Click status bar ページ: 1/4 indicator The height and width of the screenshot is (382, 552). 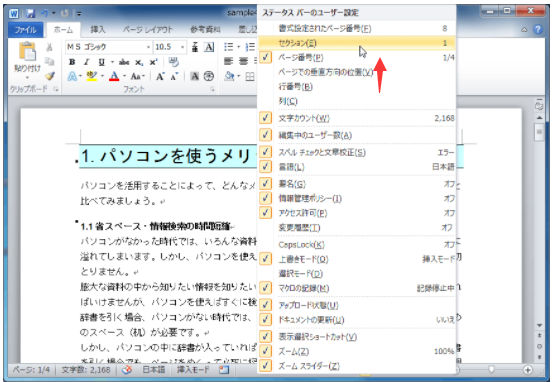click(31, 370)
